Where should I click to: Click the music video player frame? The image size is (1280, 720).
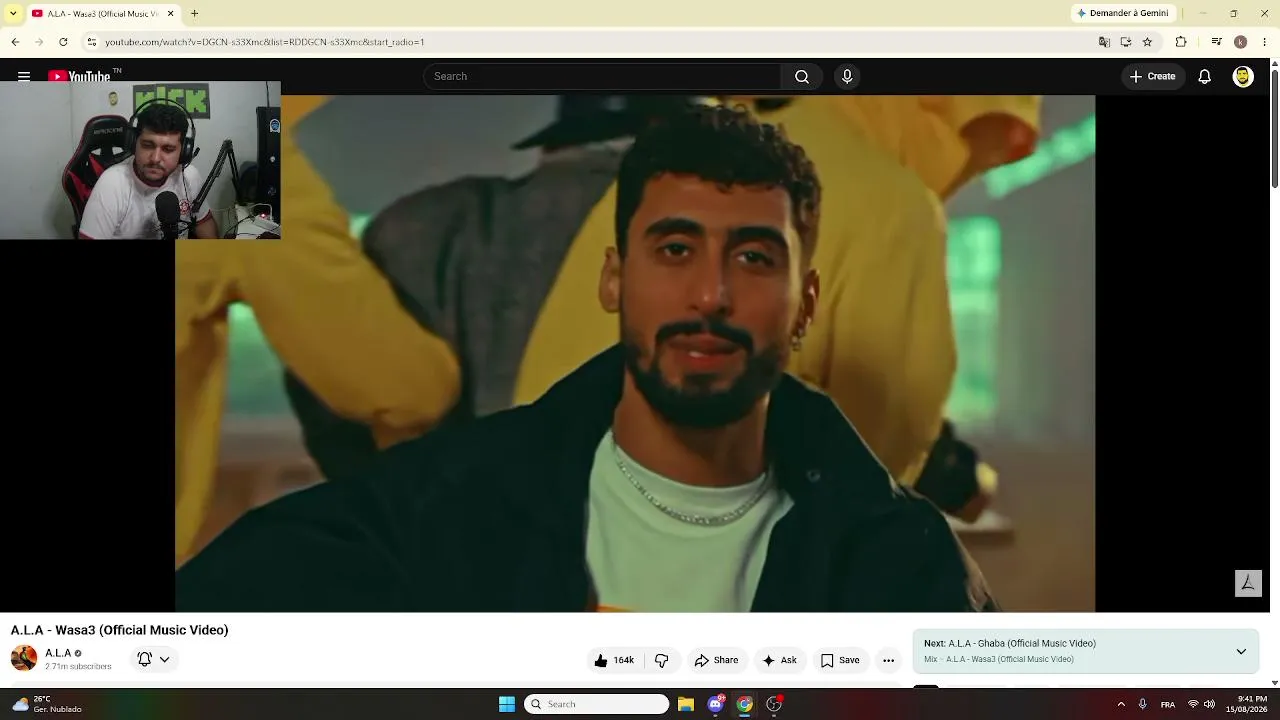coord(635,353)
